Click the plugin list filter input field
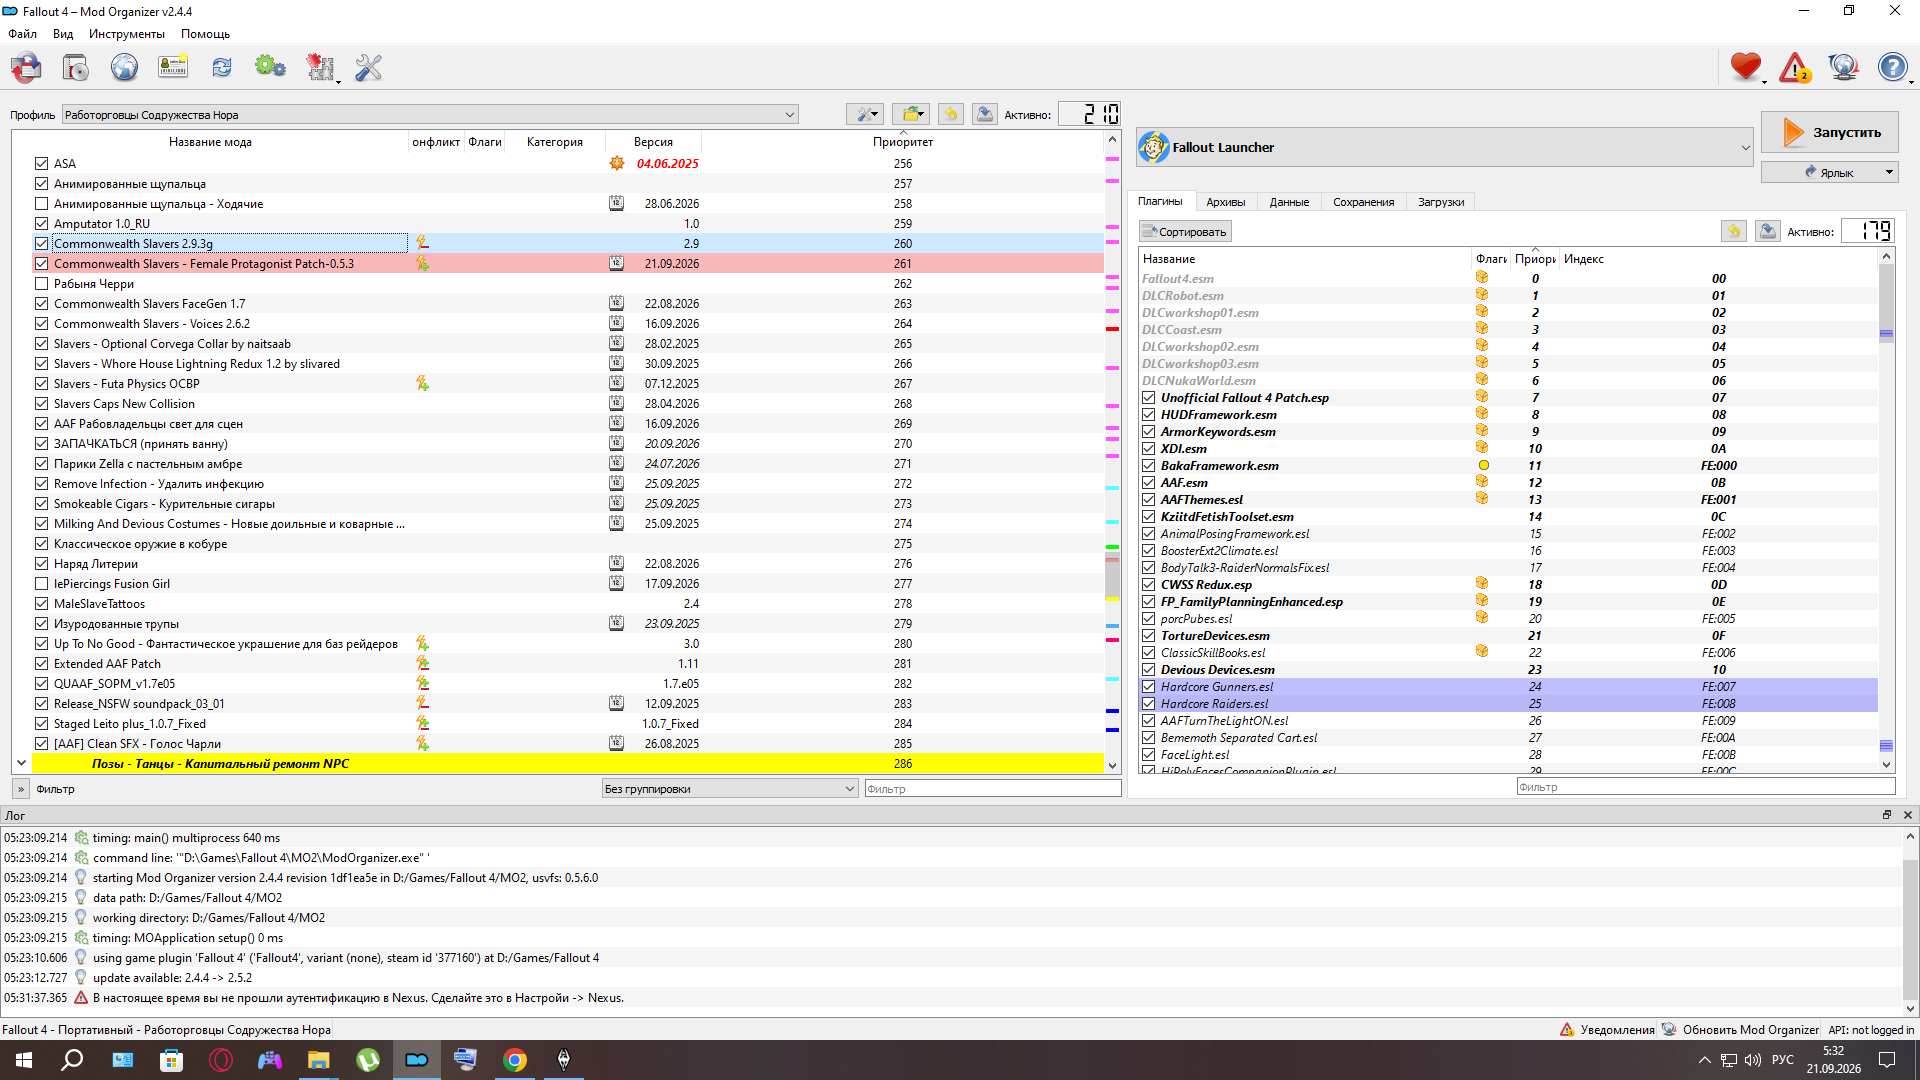The height and width of the screenshot is (1080, 1920). 1706,787
